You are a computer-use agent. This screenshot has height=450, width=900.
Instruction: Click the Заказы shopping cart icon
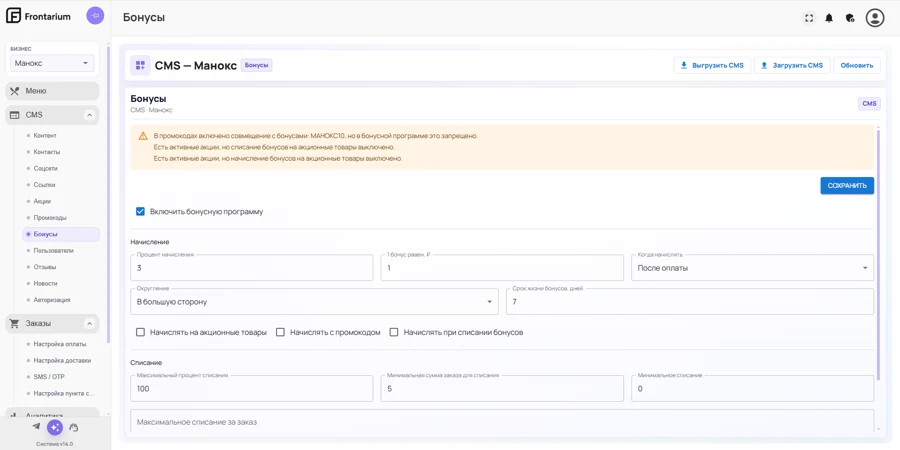click(x=15, y=323)
